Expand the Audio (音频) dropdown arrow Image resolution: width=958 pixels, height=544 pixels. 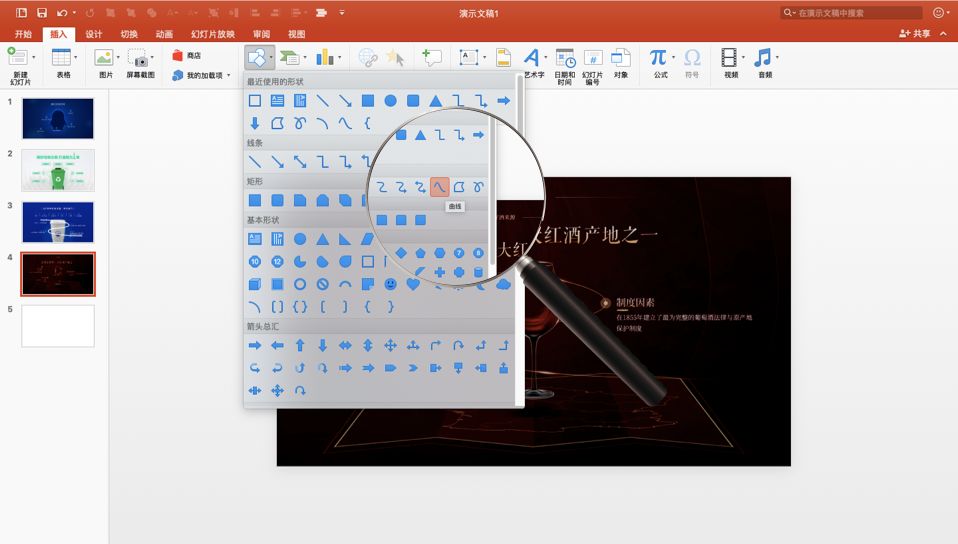tap(777, 57)
